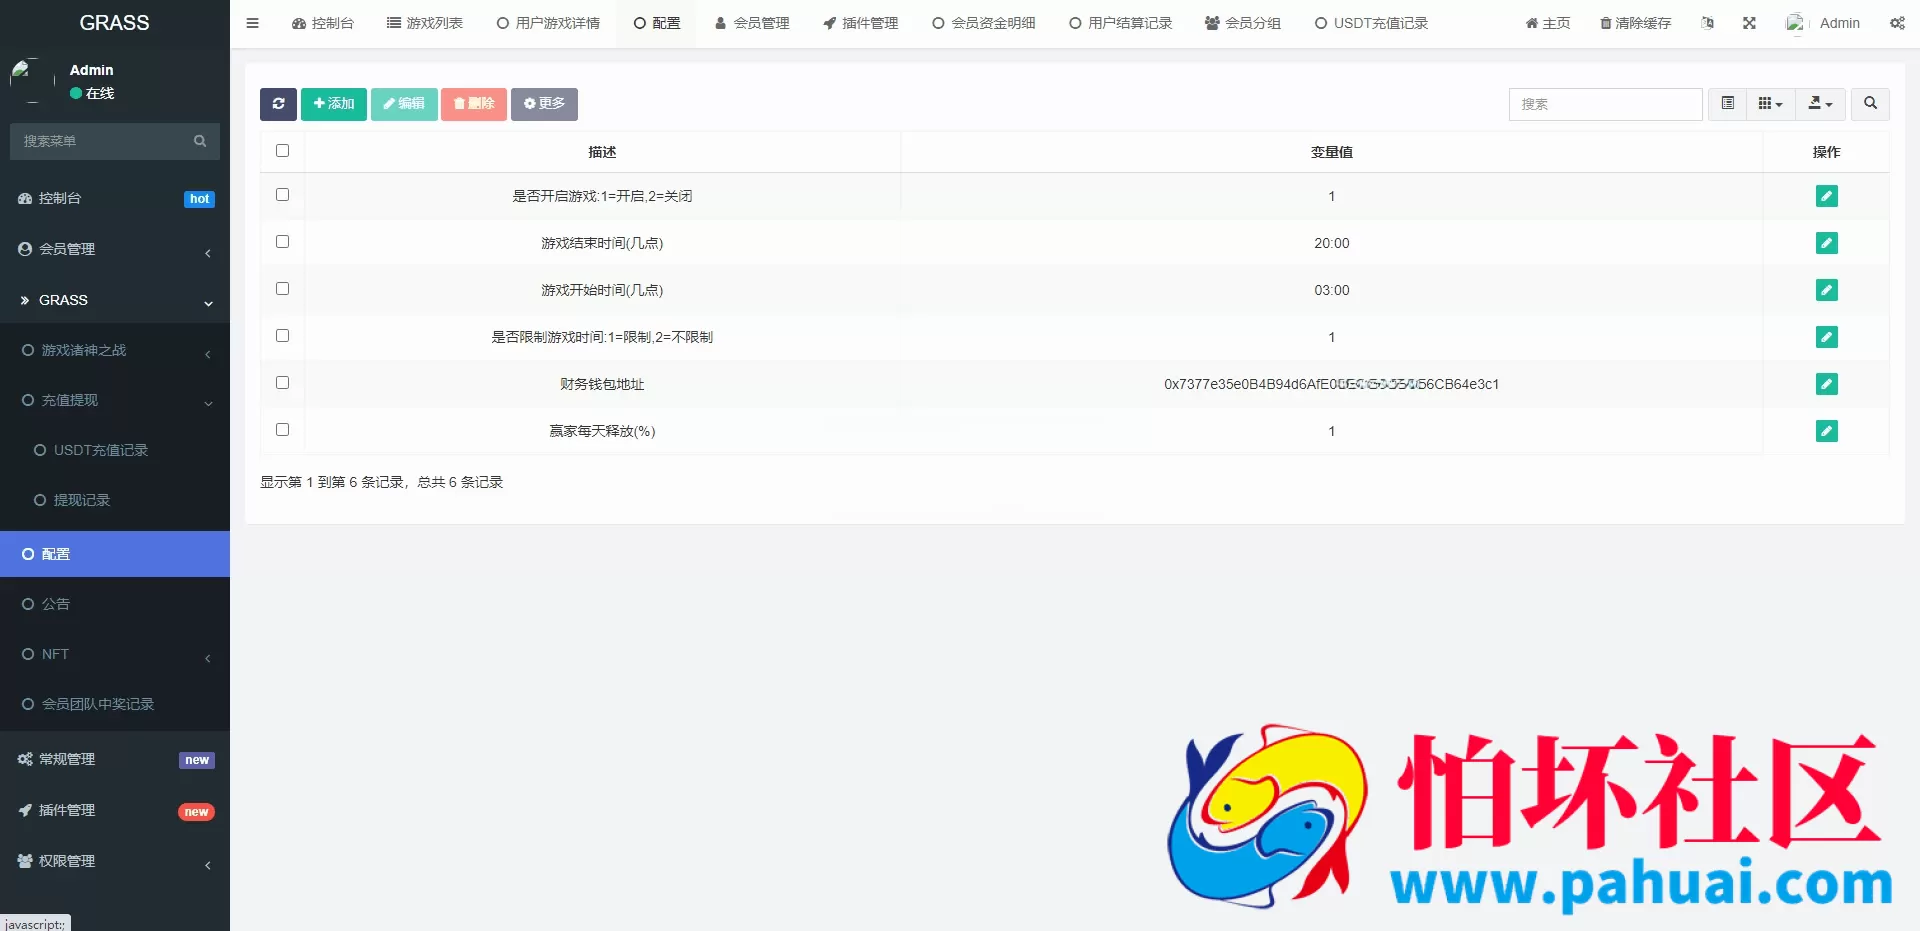Viewport: 1920px width, 931px height.
Task: Check the 是否开启游戏 row checkbox
Action: pyautogui.click(x=282, y=195)
